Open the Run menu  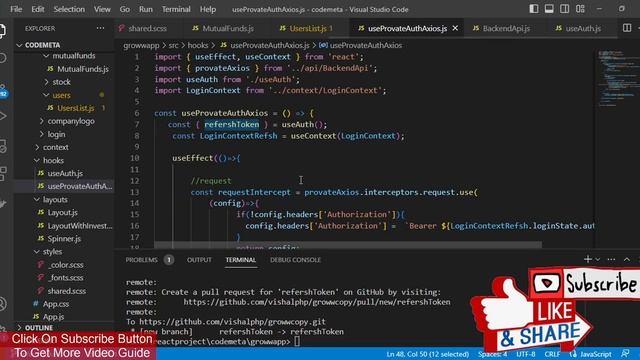(x=146, y=9)
